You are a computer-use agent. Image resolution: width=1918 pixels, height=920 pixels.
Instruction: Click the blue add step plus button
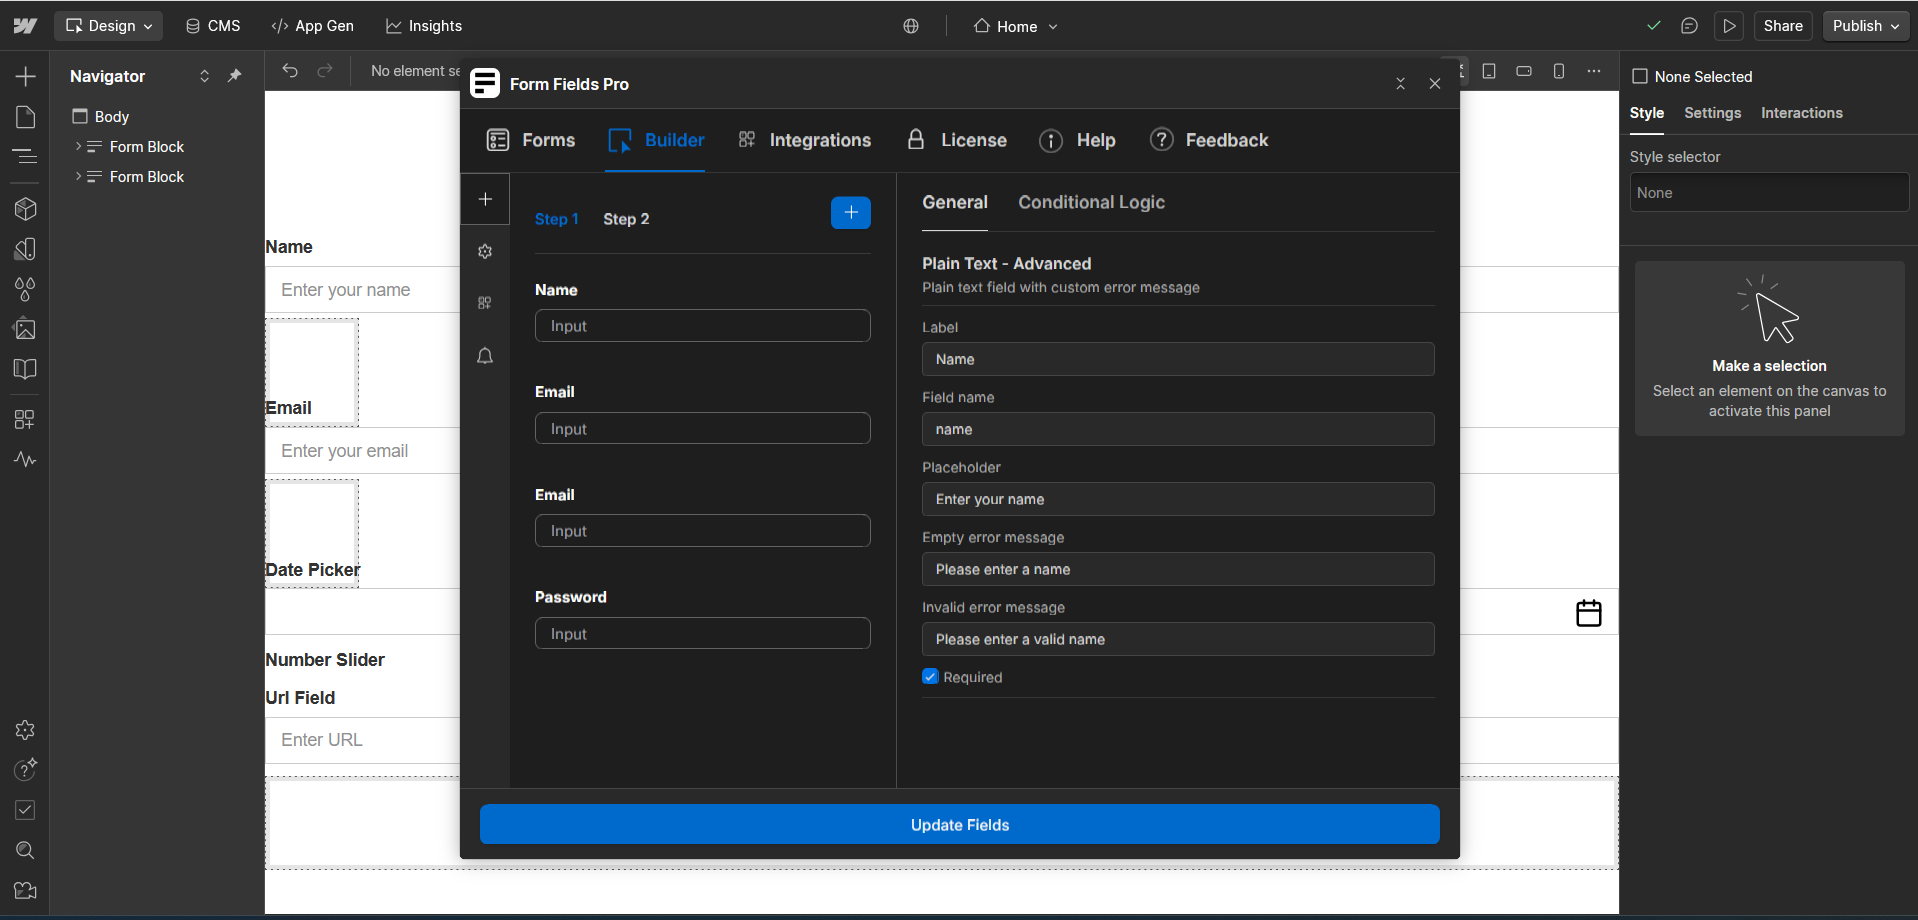tap(850, 213)
